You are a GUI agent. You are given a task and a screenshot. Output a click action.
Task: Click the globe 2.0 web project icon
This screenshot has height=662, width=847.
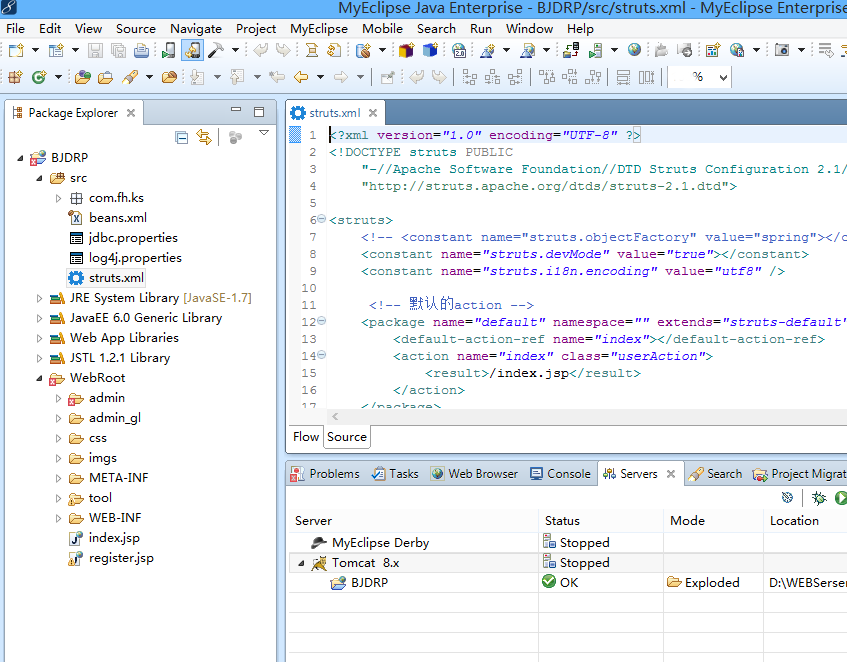[459, 50]
